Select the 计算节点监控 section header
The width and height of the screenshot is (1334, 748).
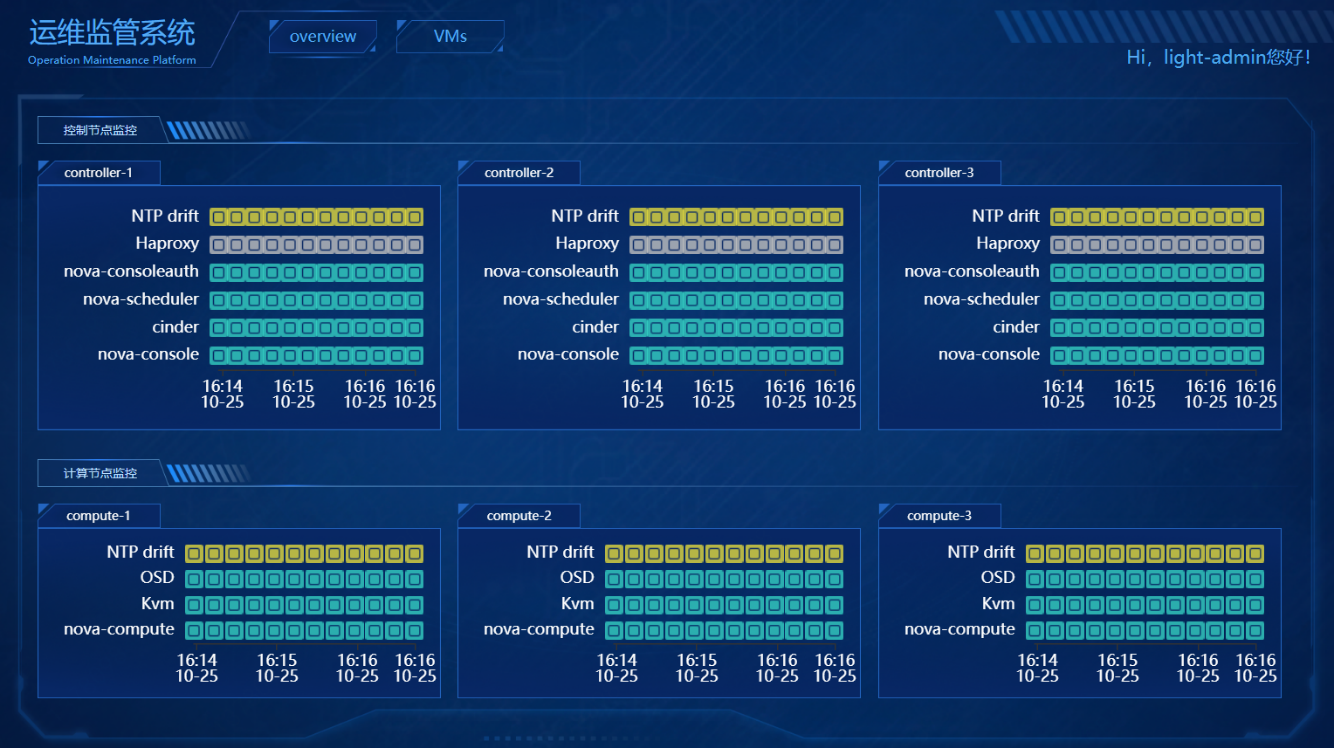click(100, 473)
